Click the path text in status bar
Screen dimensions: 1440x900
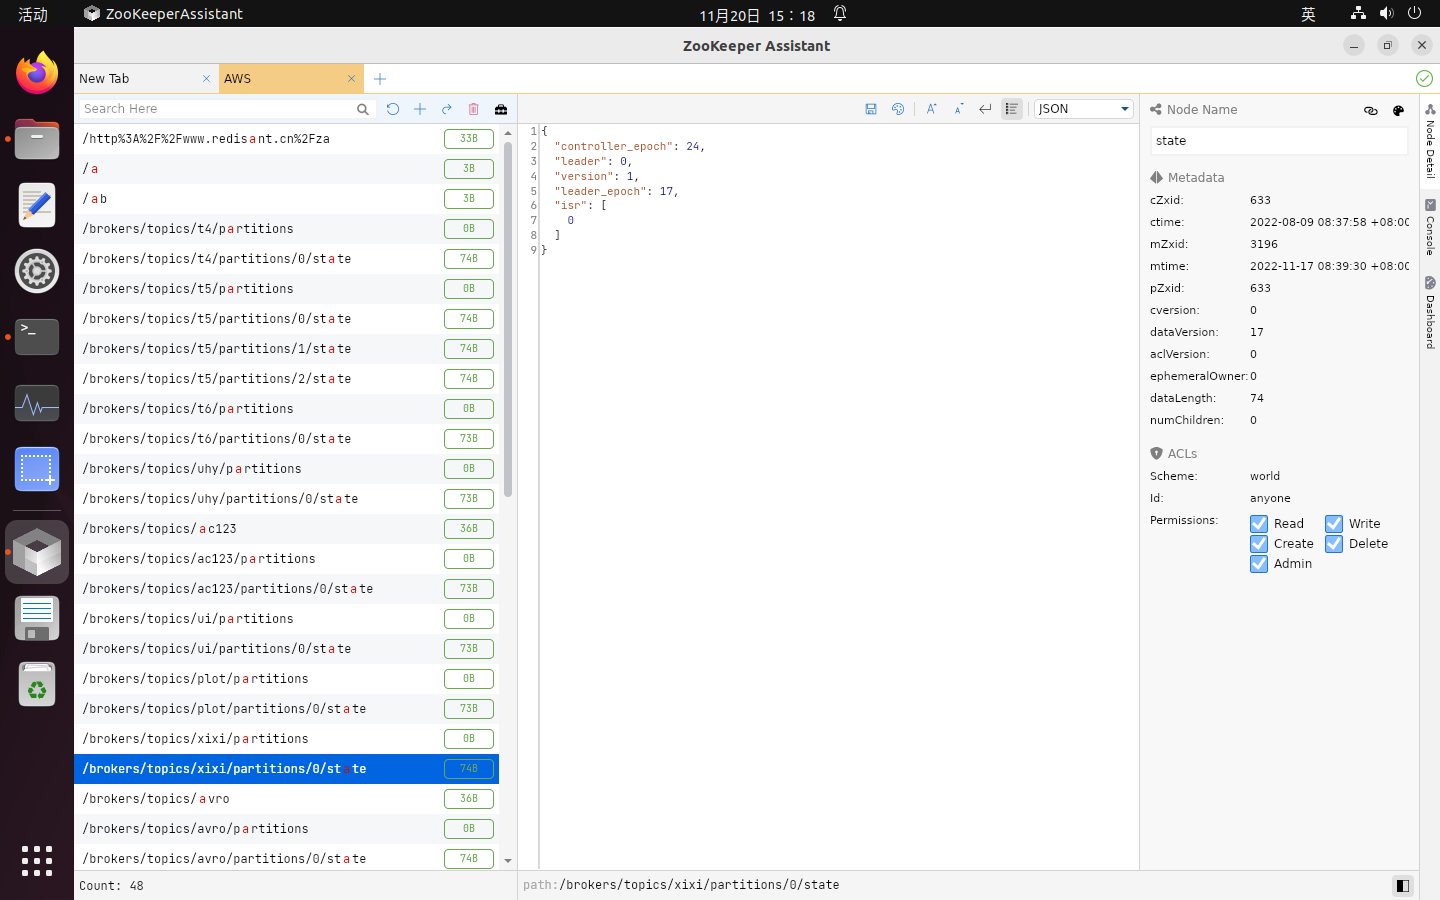(681, 885)
